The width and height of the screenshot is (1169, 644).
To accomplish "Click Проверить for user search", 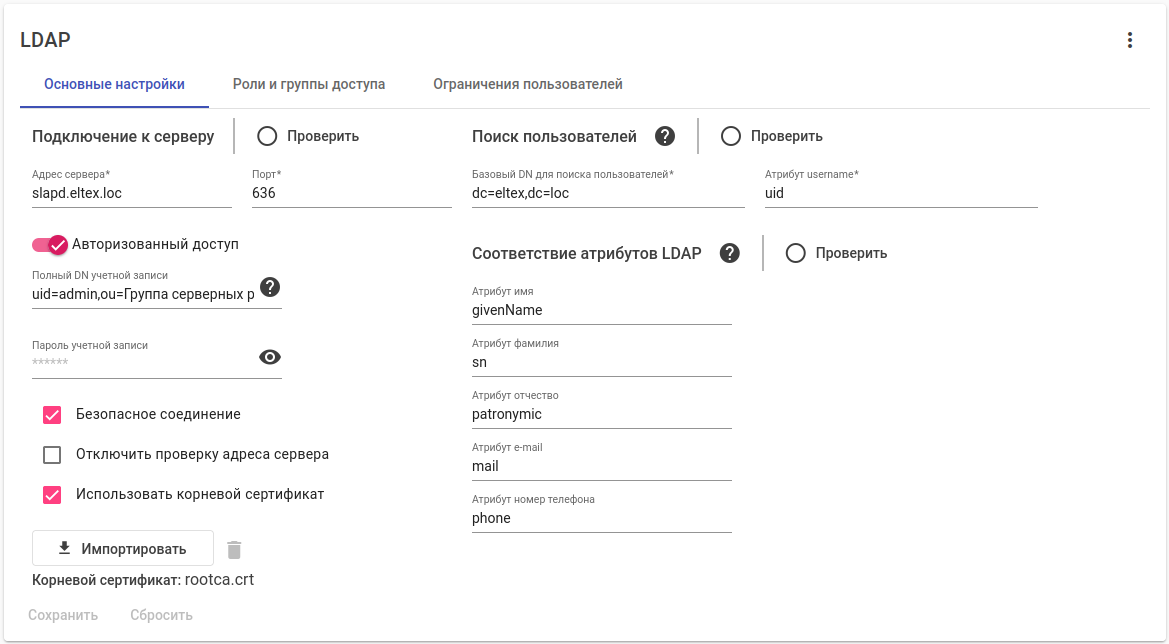I will (772, 136).
